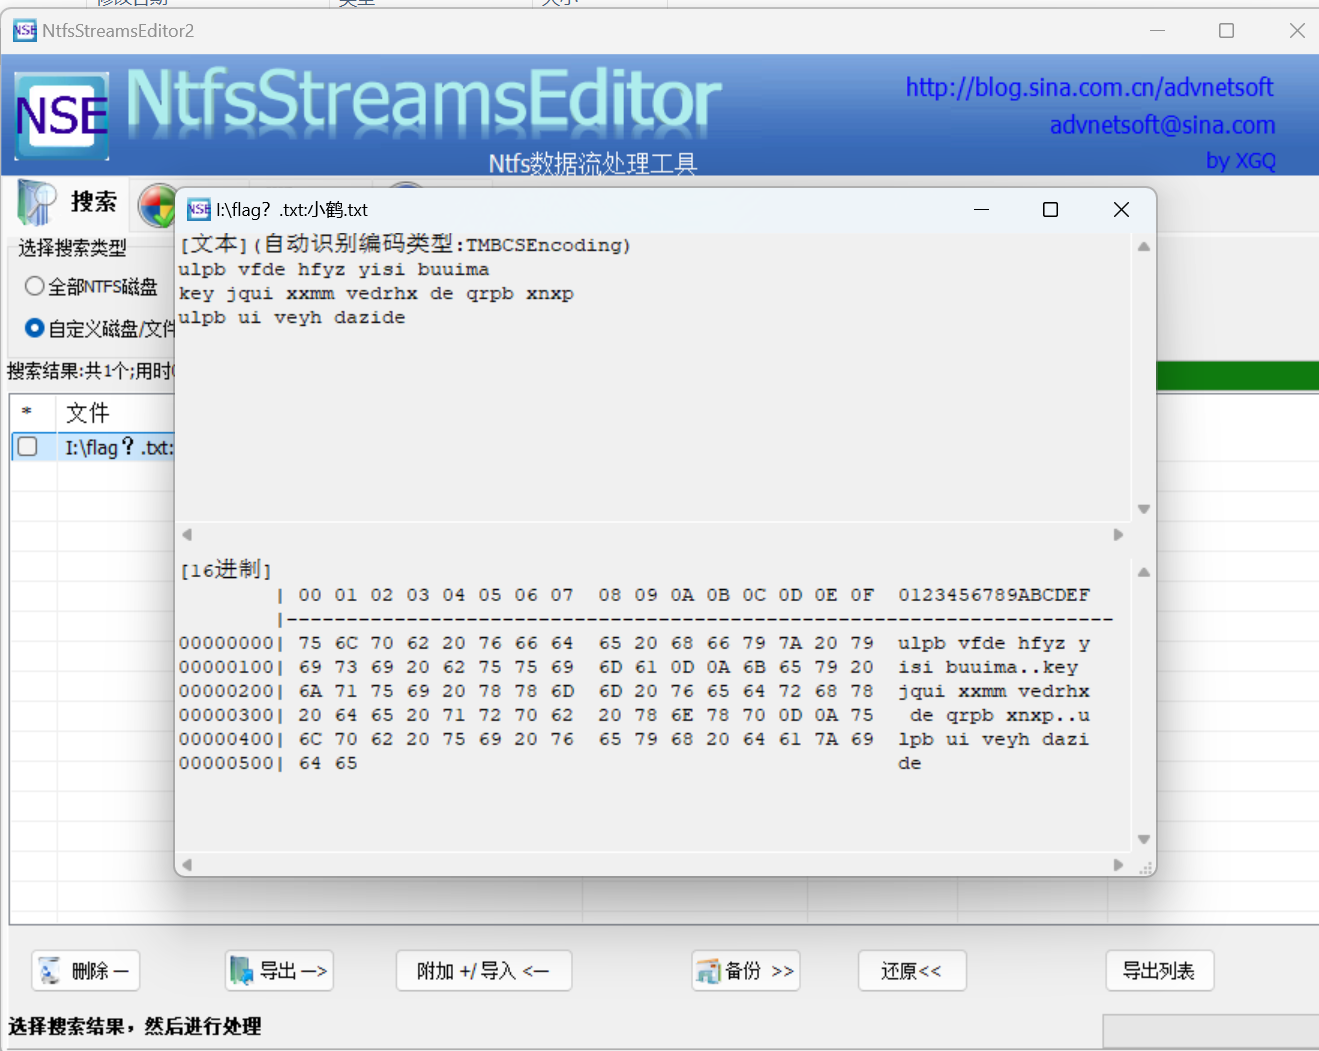Click the 导出列表 button

[1160, 970]
